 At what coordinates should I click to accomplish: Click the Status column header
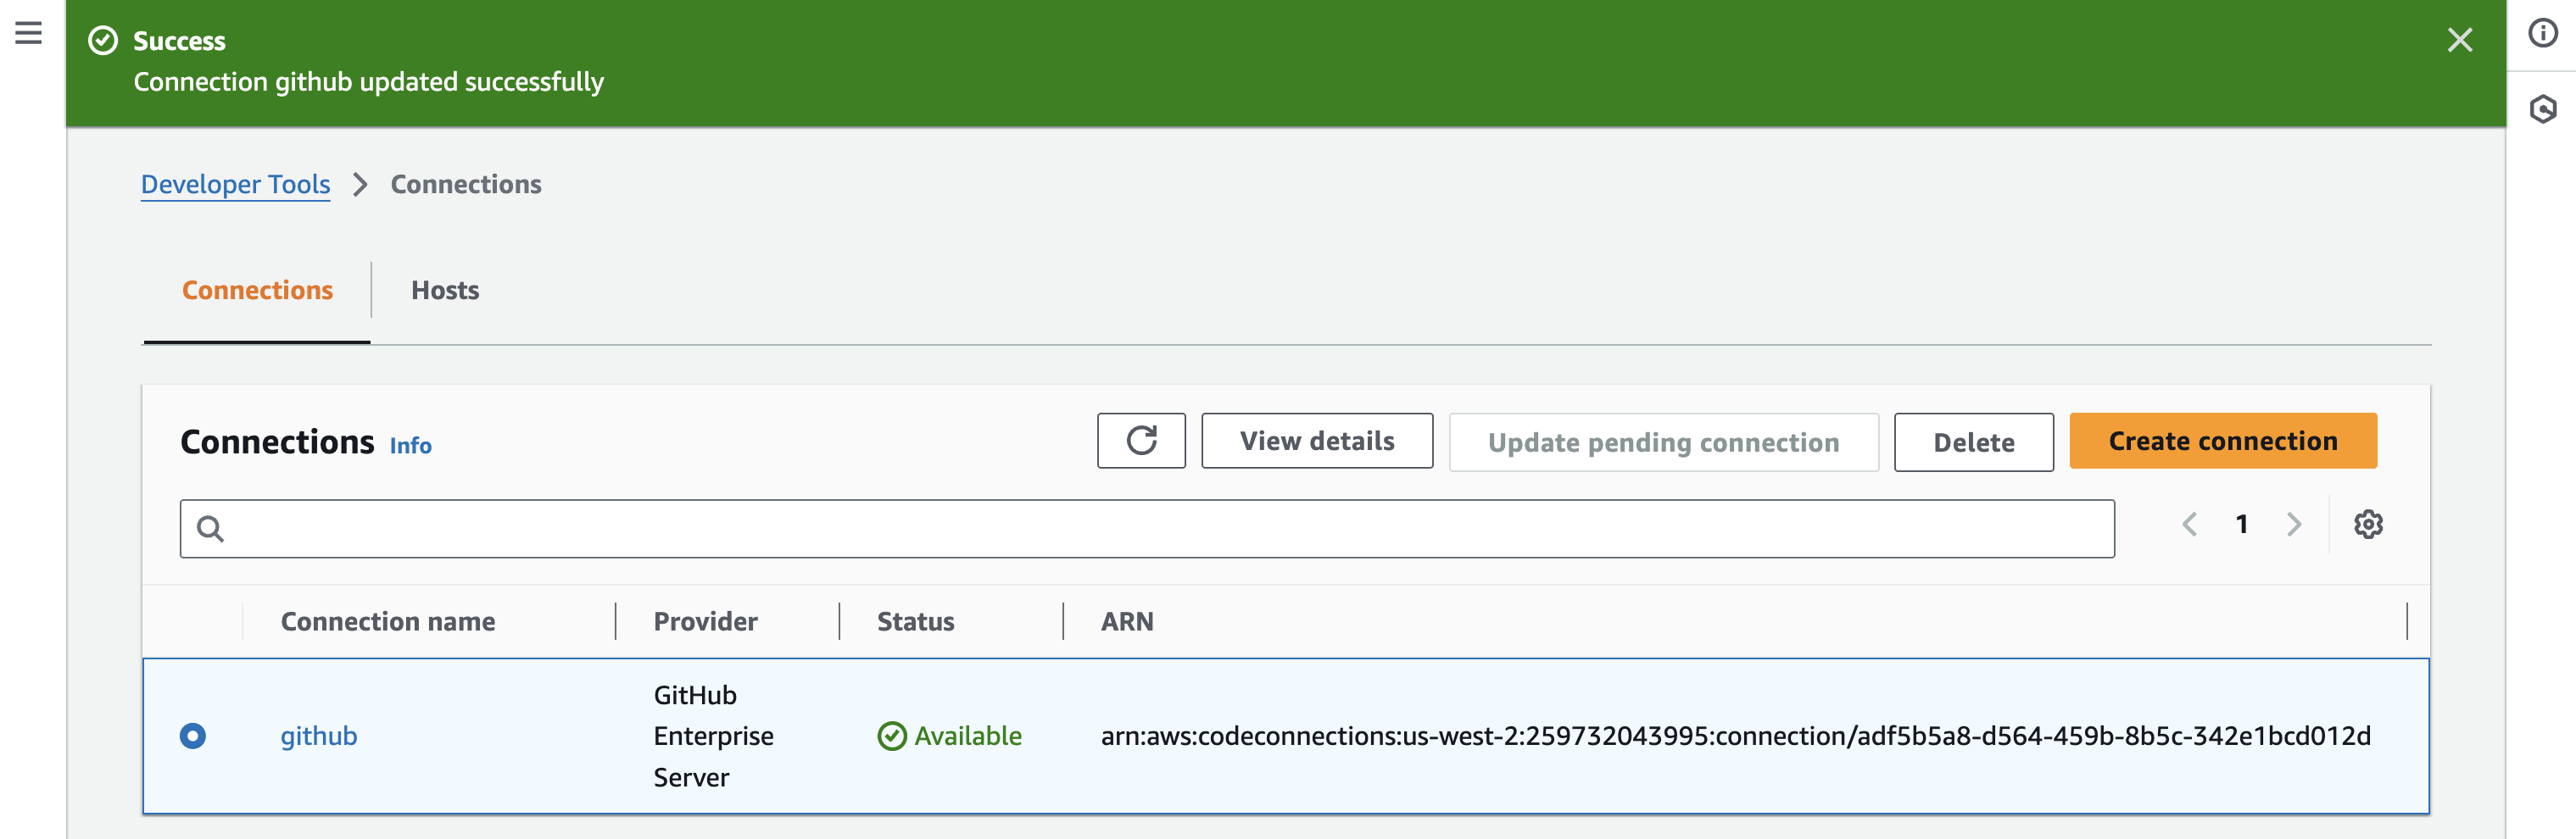click(915, 621)
